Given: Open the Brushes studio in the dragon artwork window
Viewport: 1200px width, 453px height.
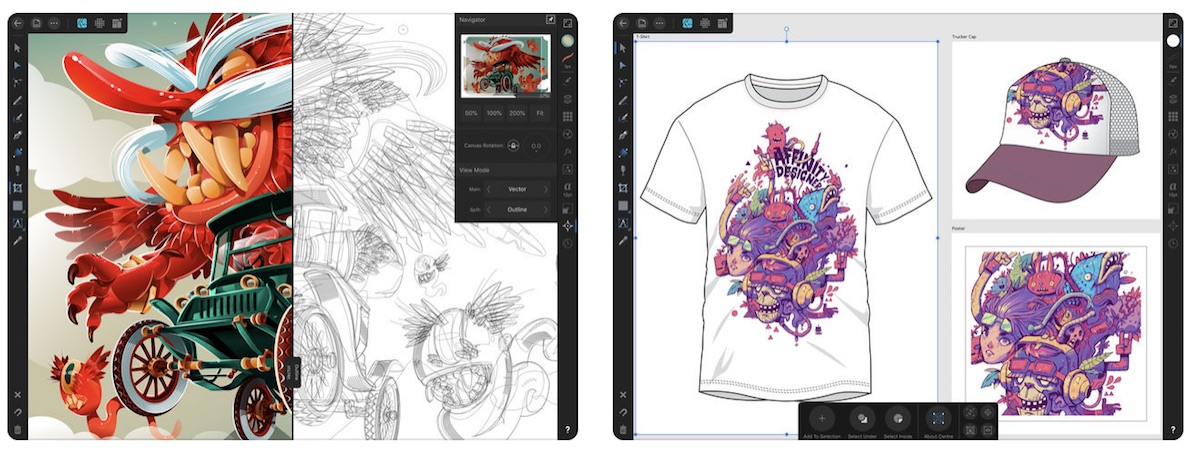Looking at the screenshot, I should pyautogui.click(x=567, y=80).
